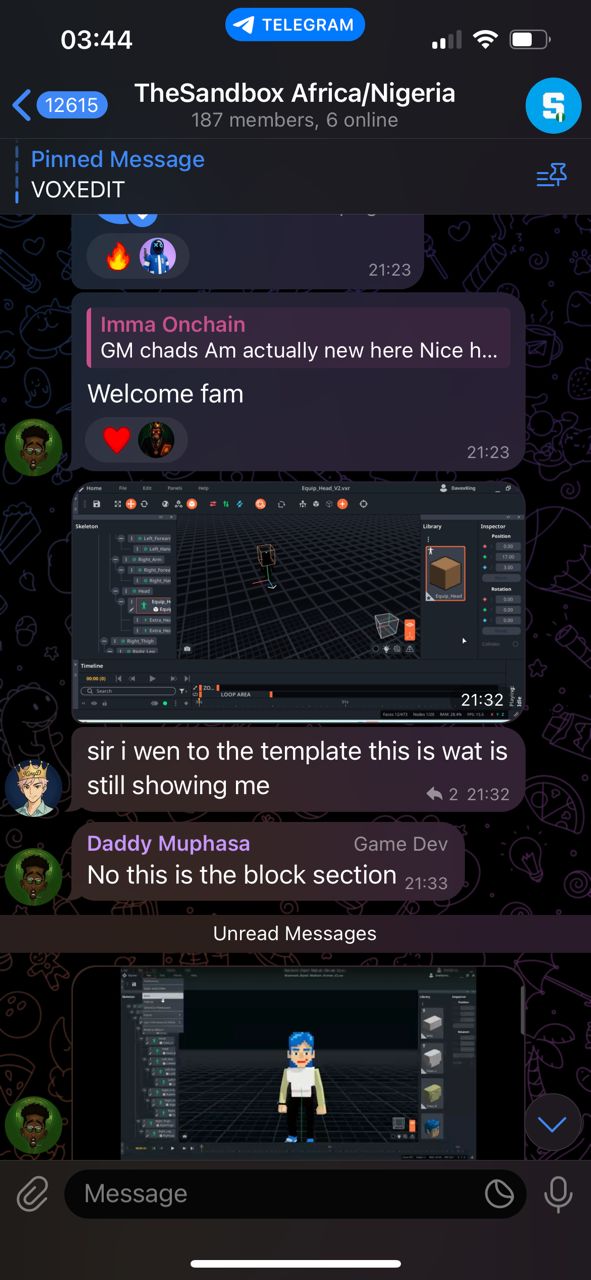The width and height of the screenshot is (591, 1280).
Task: Jump to latest messages with the down arrow
Action: pos(552,1123)
